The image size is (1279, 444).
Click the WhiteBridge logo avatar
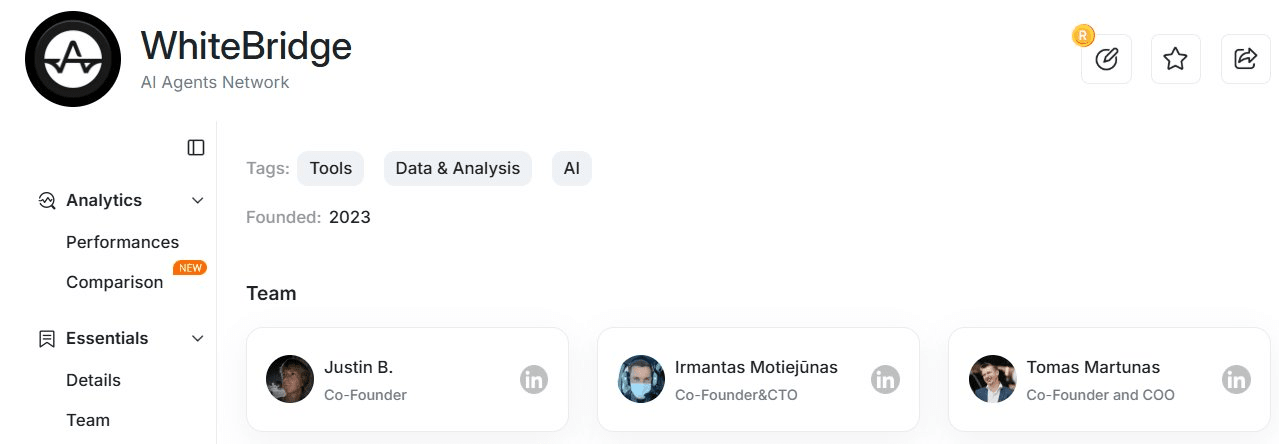tap(73, 59)
